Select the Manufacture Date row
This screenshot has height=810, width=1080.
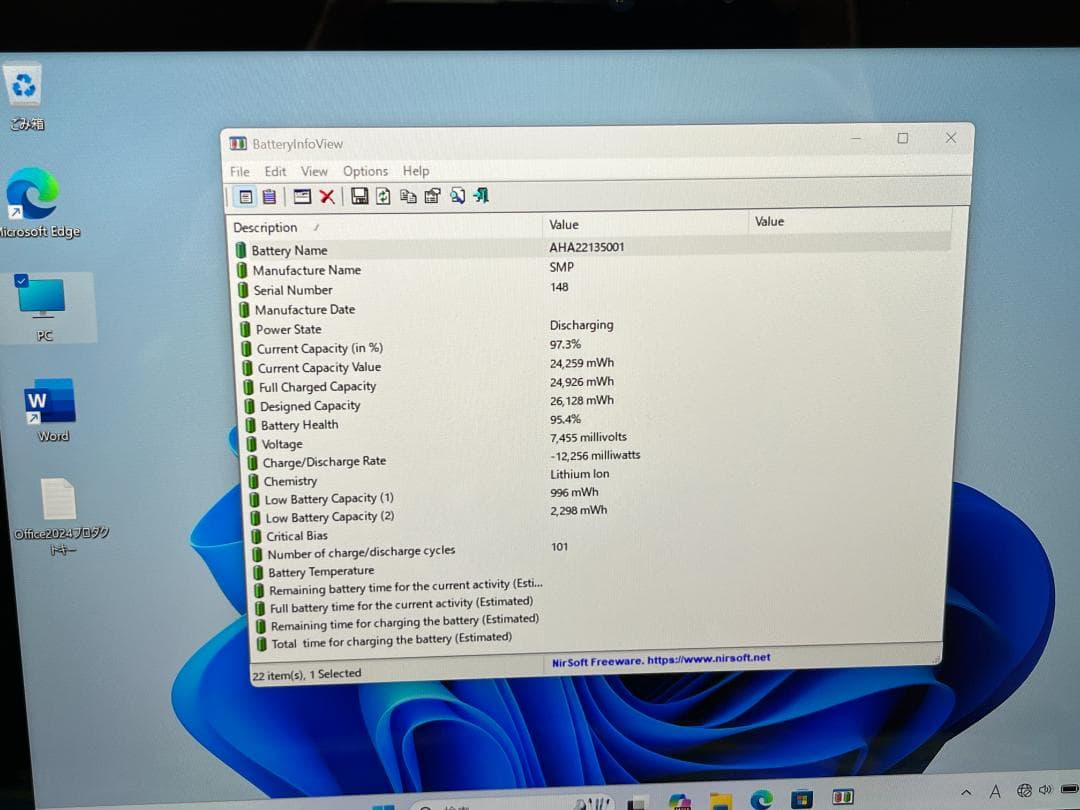[594, 309]
